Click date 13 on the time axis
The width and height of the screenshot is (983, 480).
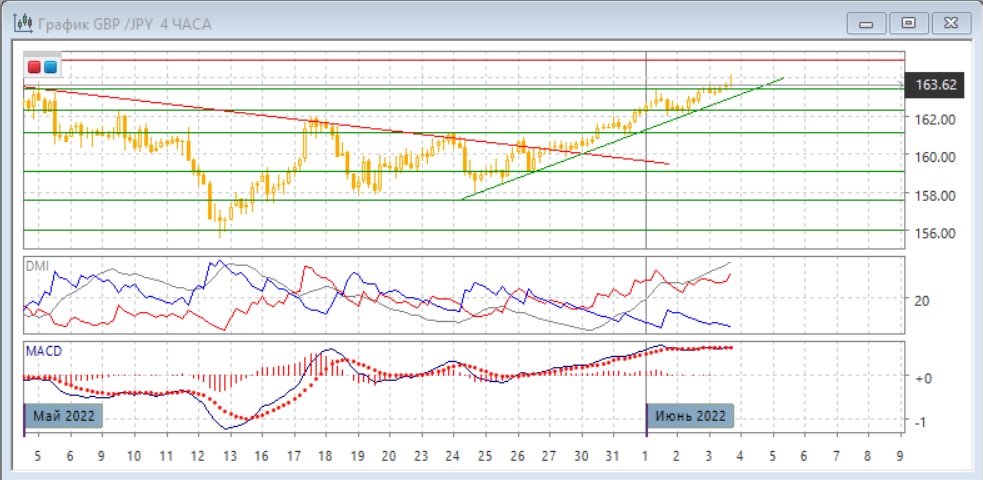tap(229, 455)
